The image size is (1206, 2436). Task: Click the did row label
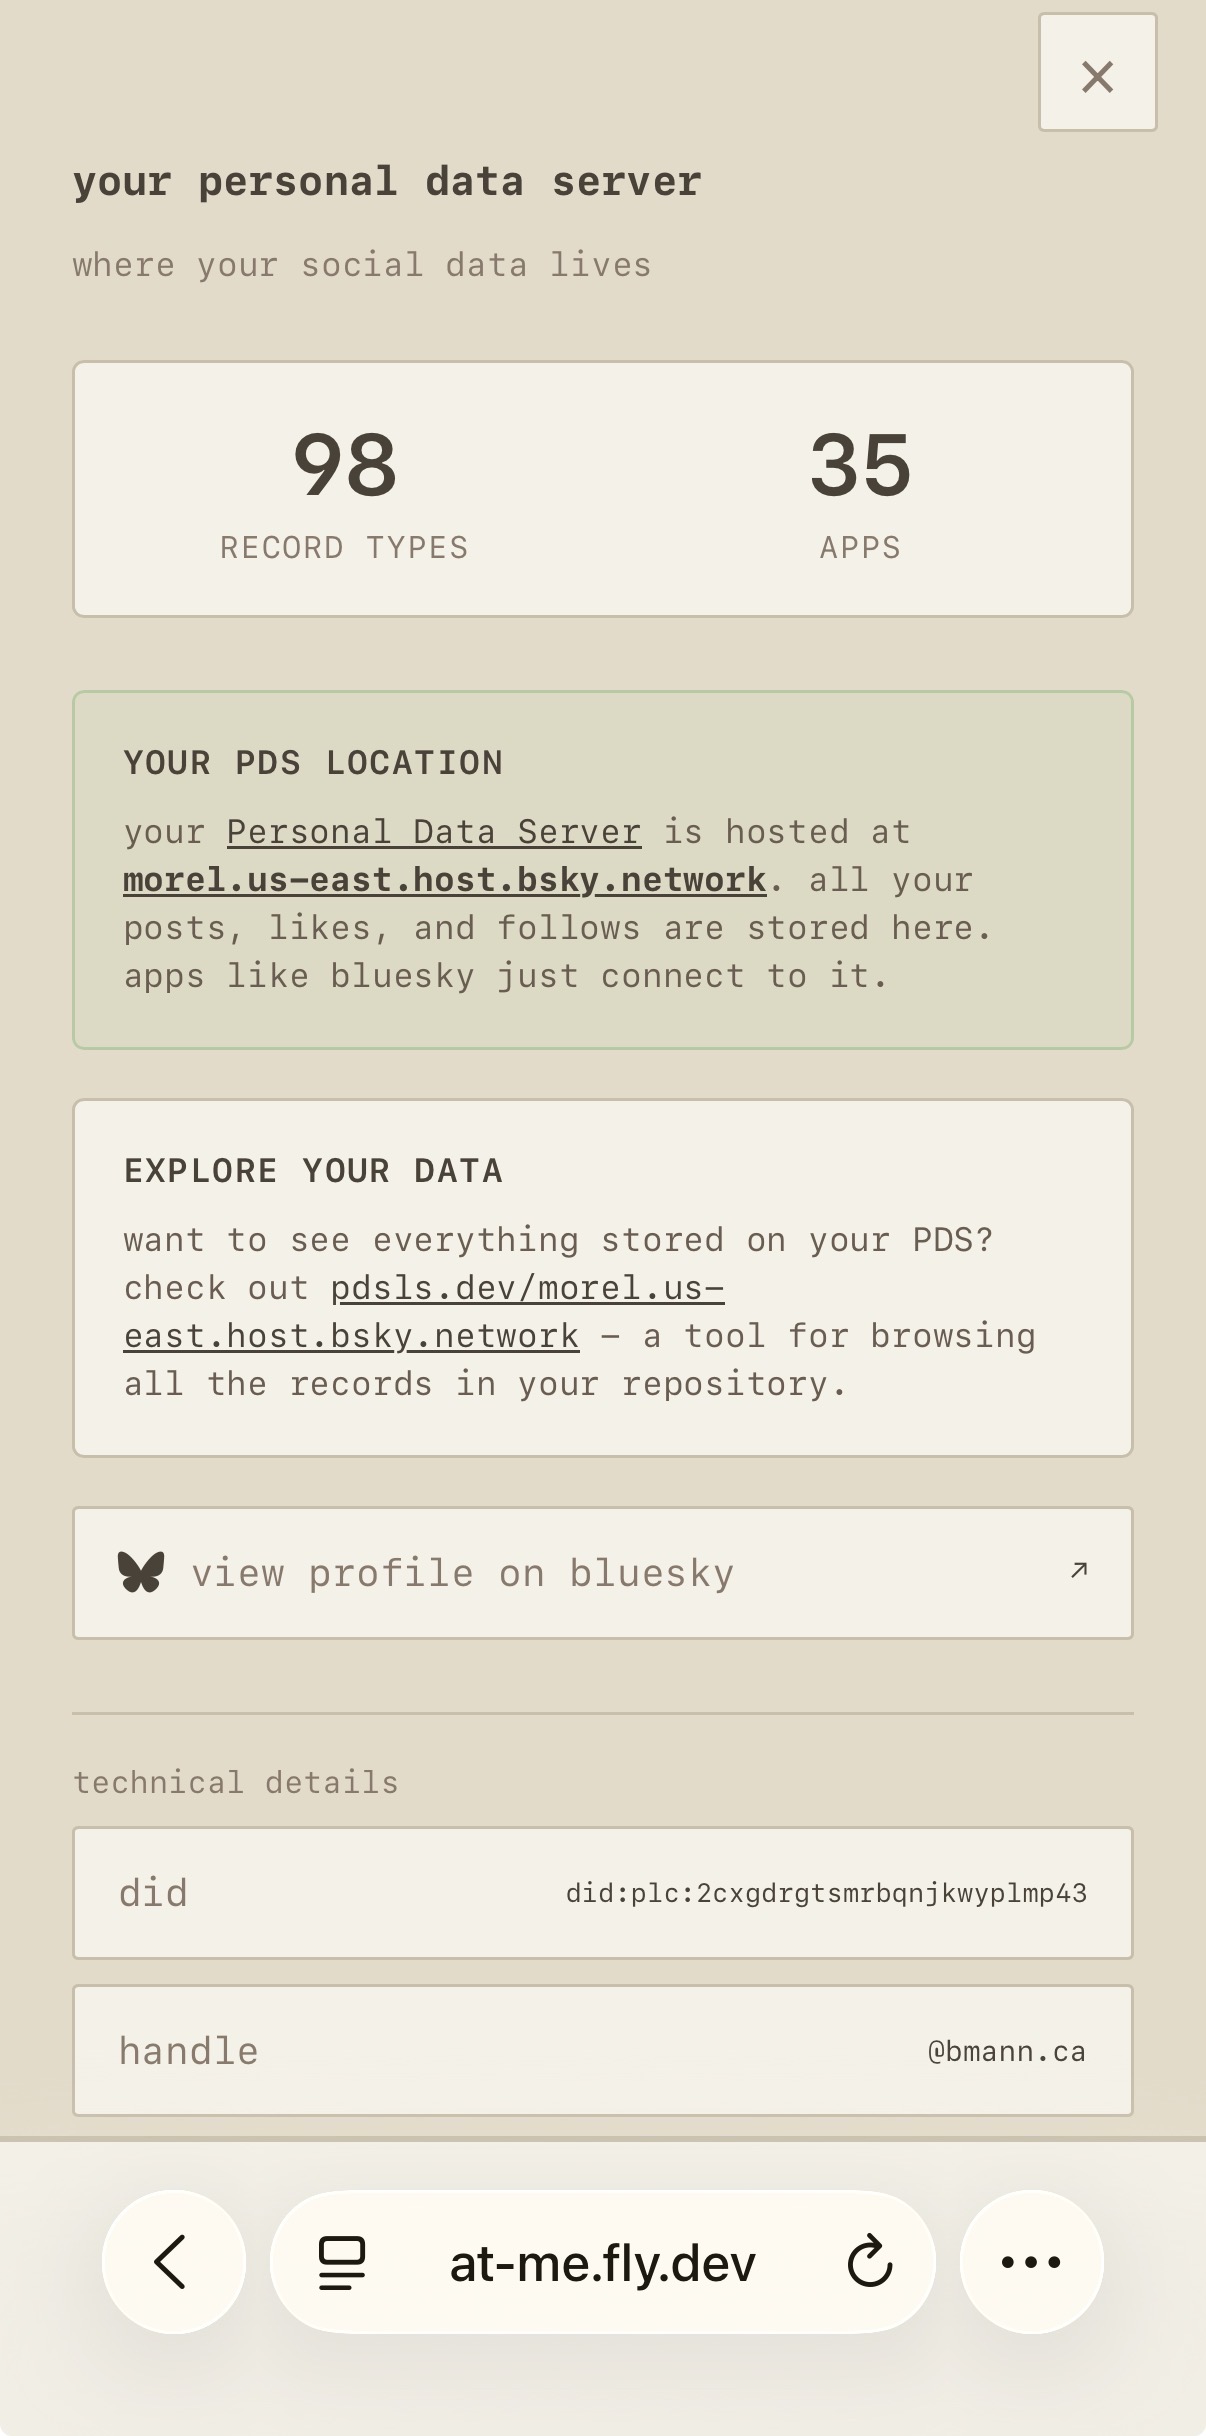[x=153, y=1893]
